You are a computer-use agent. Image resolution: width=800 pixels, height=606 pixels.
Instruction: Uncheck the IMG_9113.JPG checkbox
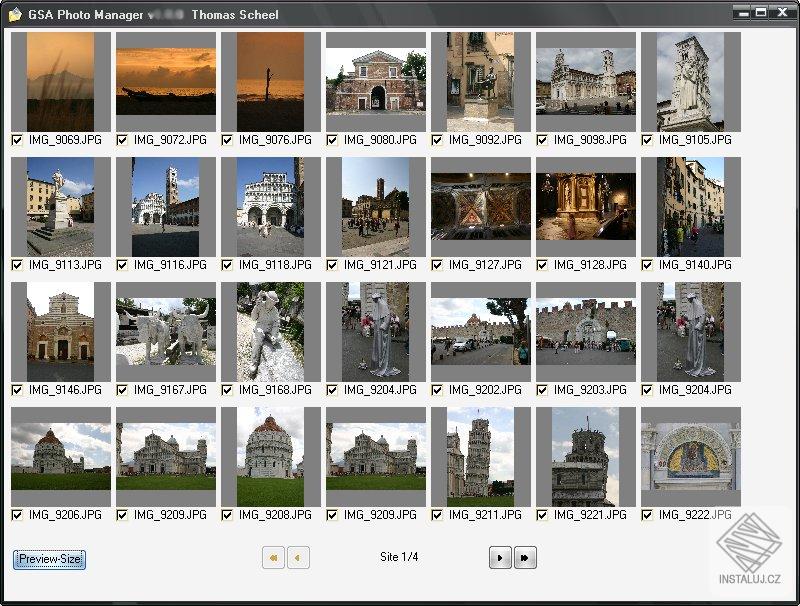point(17,265)
